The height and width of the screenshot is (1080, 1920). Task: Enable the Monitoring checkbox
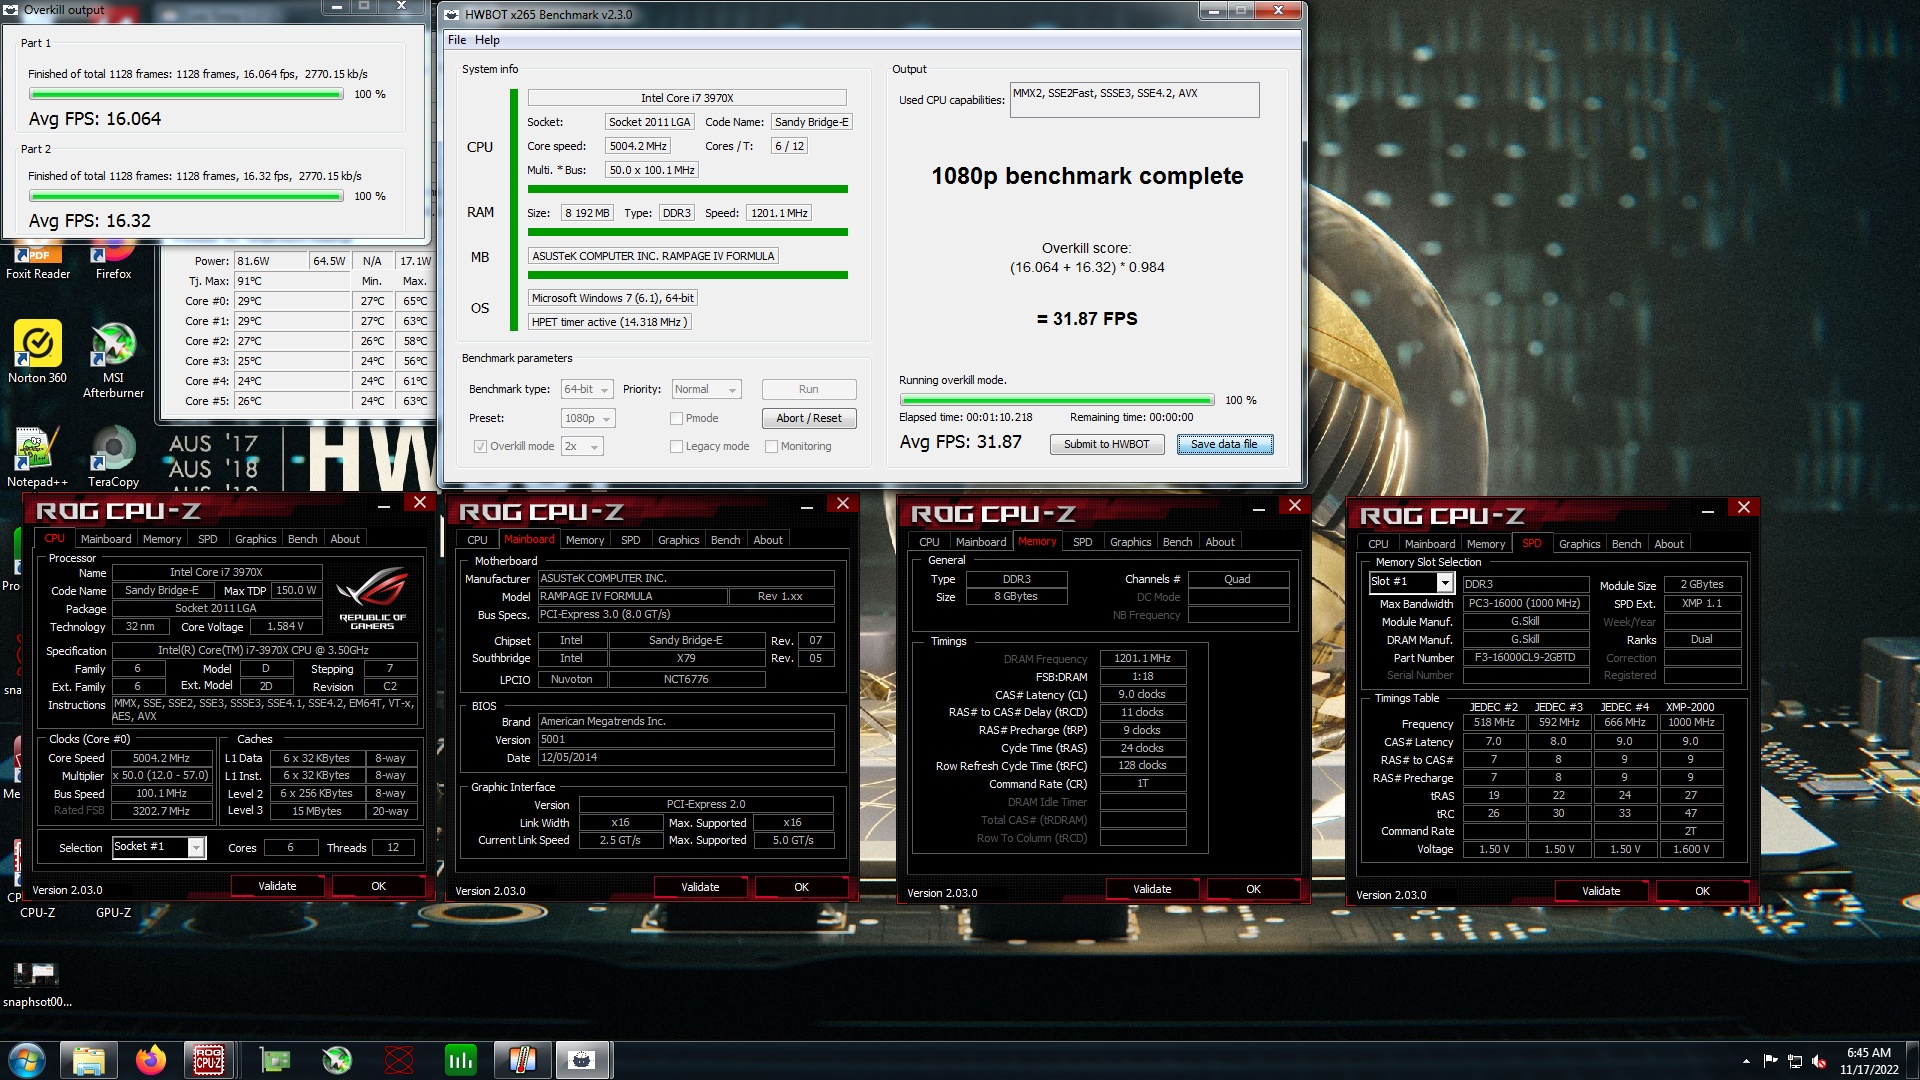tap(771, 446)
